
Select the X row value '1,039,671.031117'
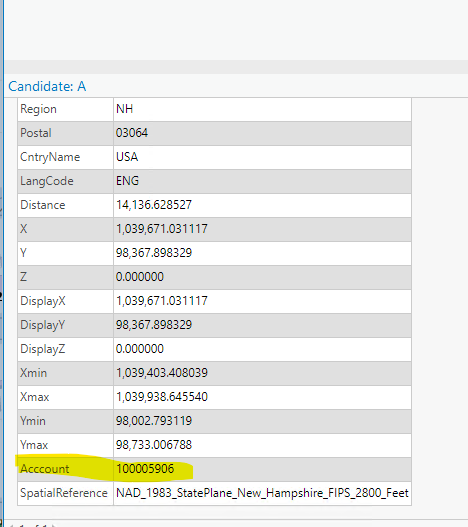162,229
